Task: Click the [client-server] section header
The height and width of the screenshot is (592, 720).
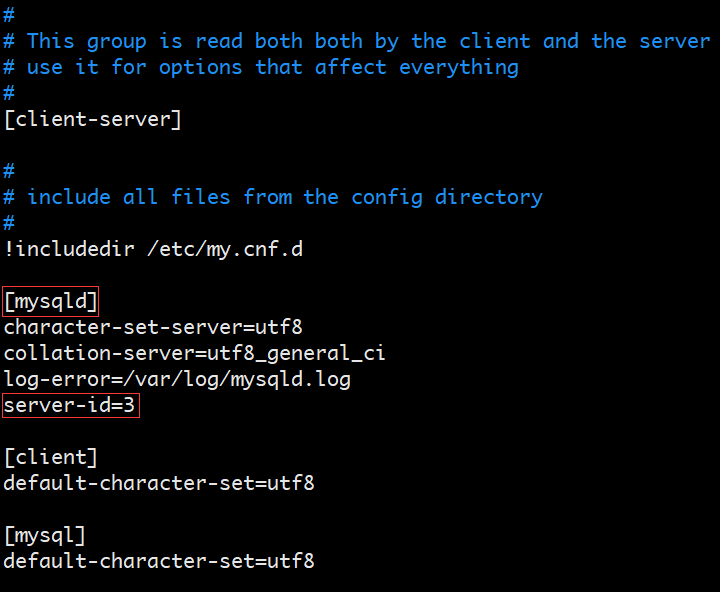Action: click(x=92, y=119)
